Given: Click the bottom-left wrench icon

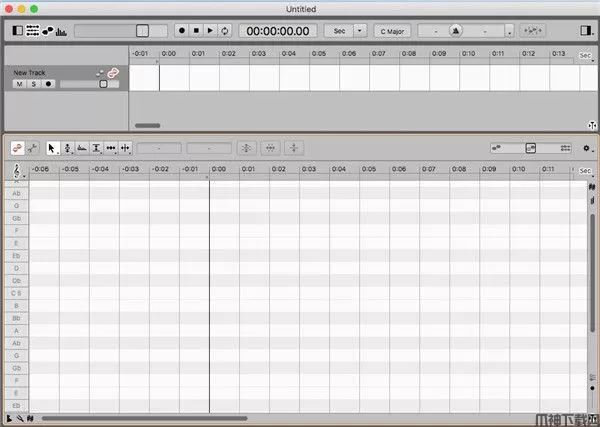Looking at the screenshot, I should pos(20,419).
